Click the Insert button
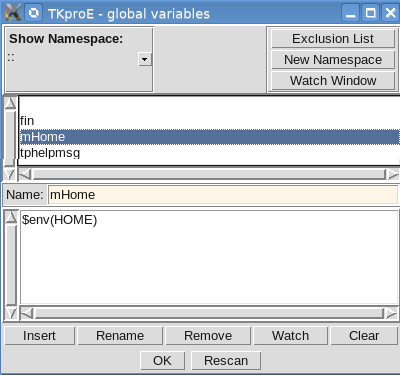The height and width of the screenshot is (375, 400). [x=39, y=336]
